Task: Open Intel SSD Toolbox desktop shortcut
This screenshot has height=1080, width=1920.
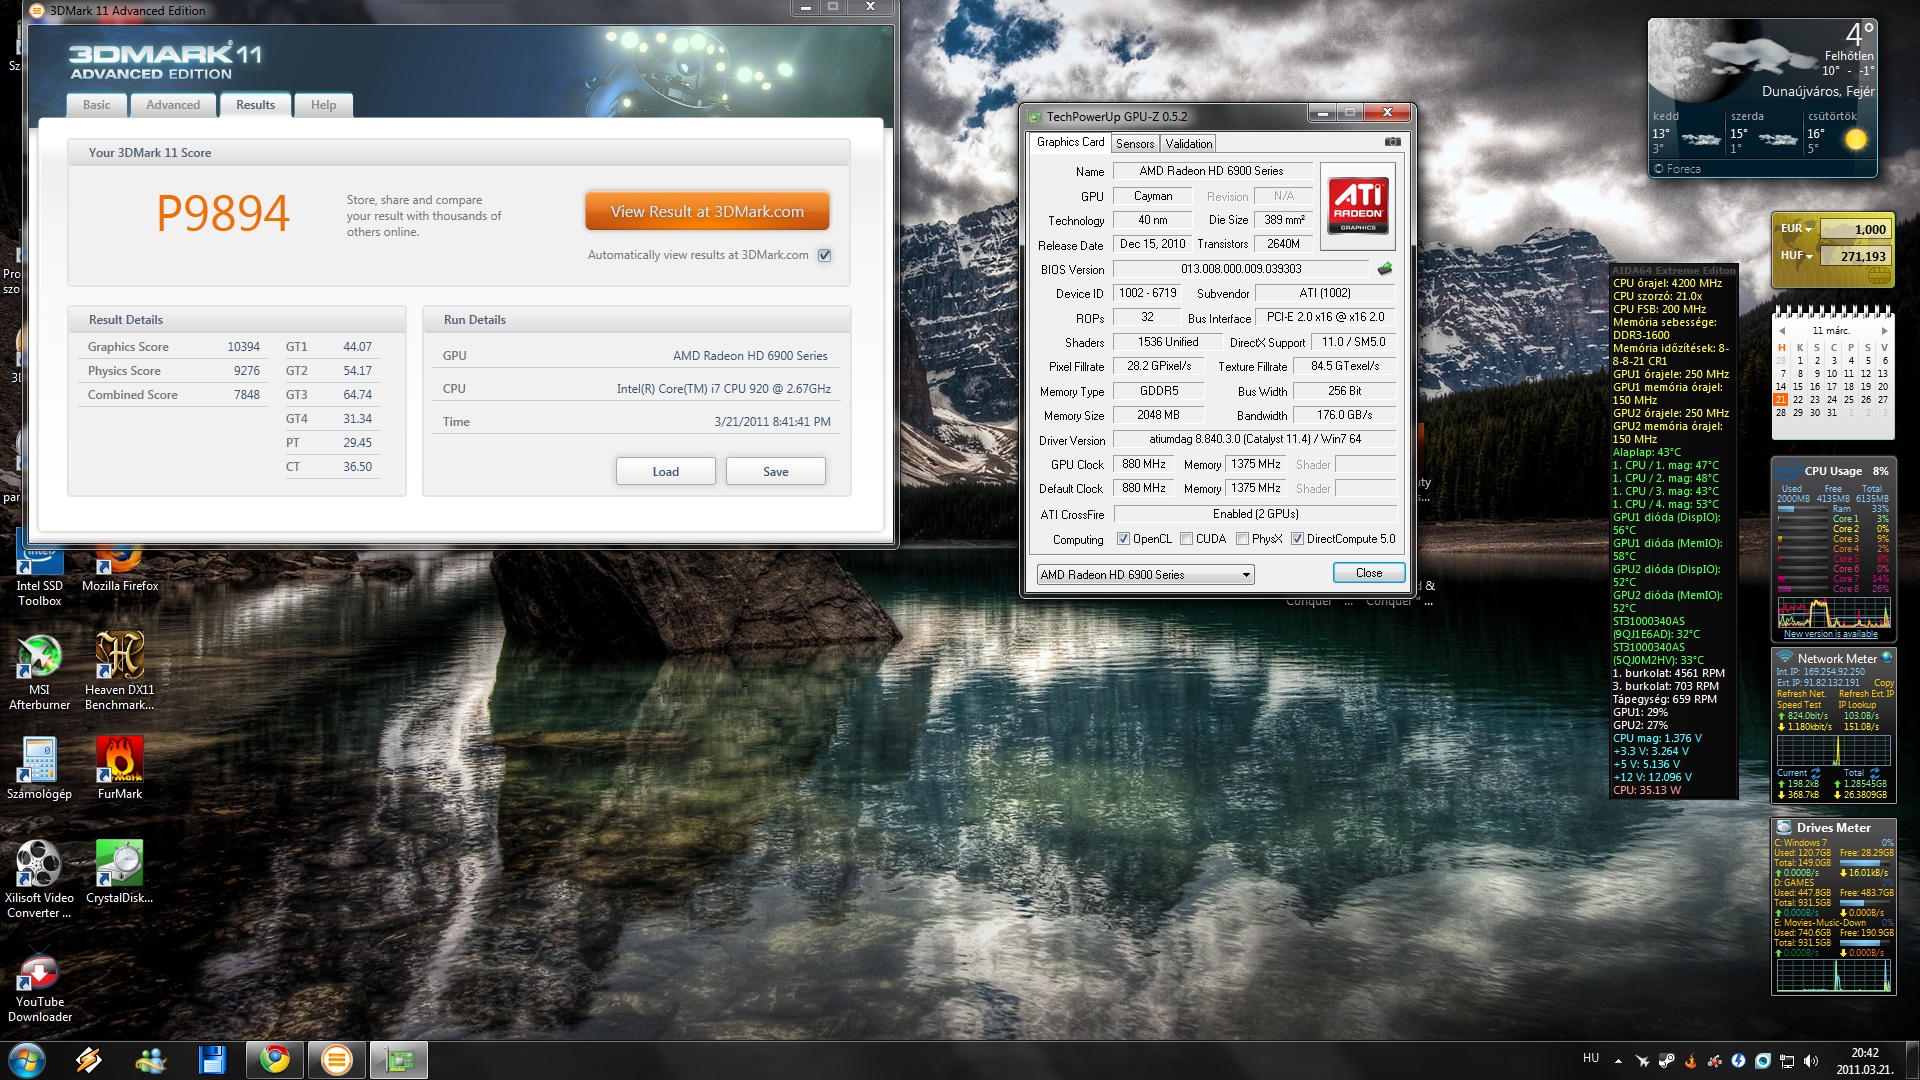Action: coord(39,577)
